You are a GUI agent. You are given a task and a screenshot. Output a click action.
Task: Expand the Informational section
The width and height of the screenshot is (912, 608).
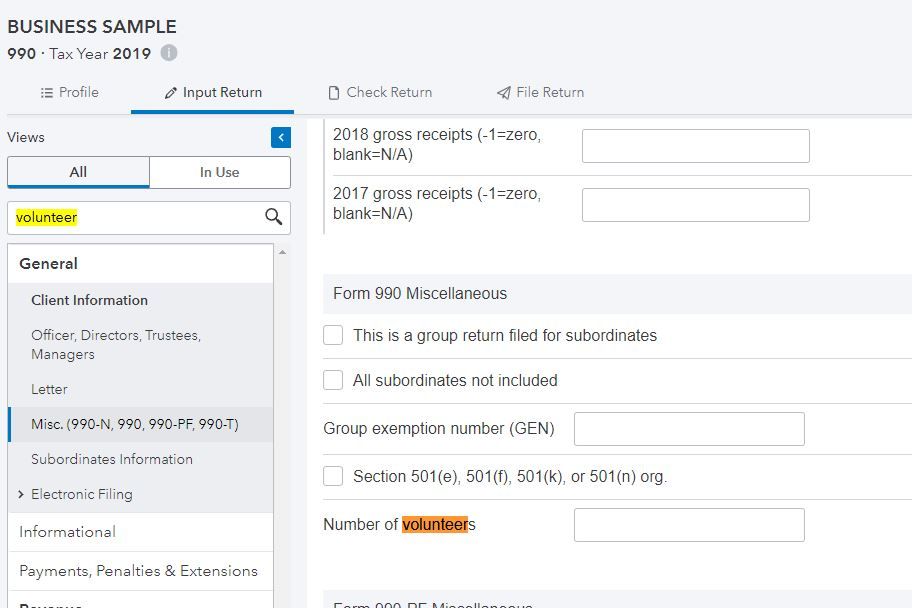[67, 532]
